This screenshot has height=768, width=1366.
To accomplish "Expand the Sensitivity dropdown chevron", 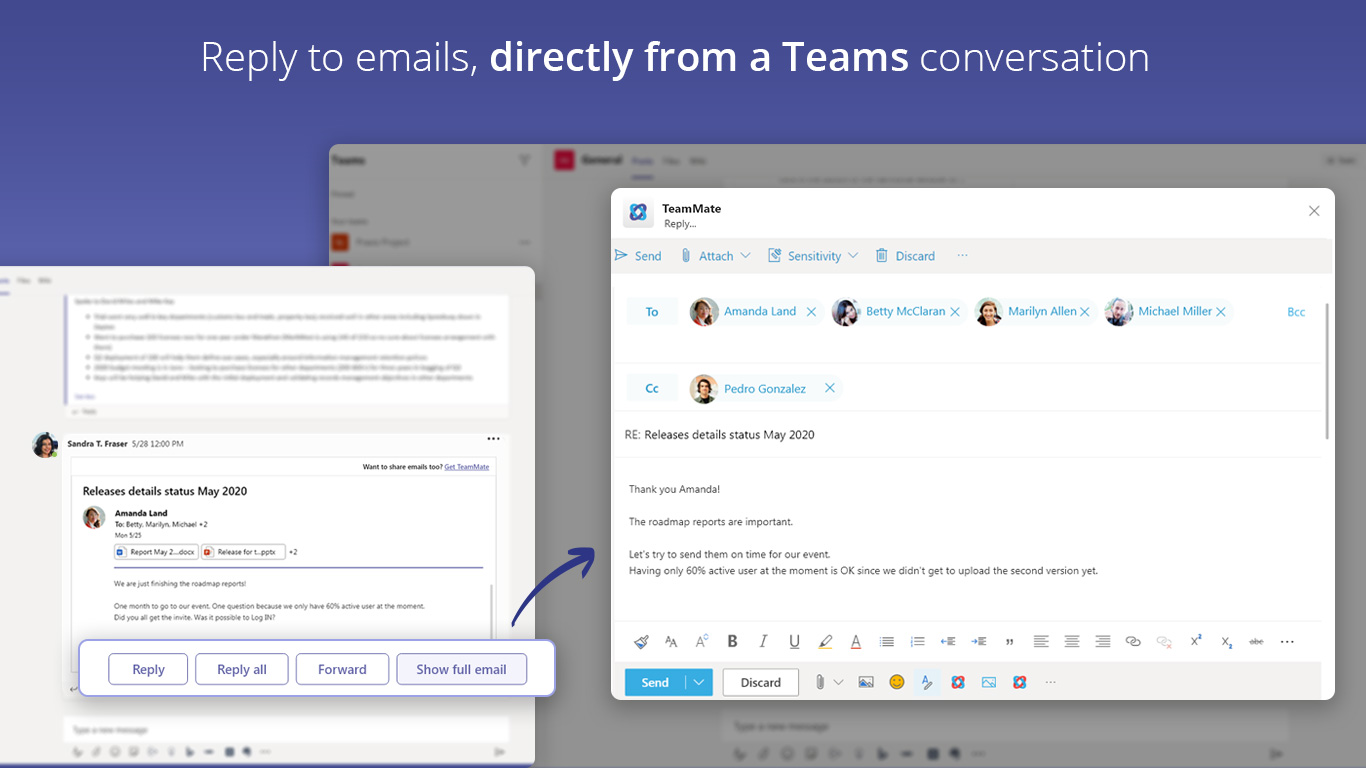I will 853,256.
